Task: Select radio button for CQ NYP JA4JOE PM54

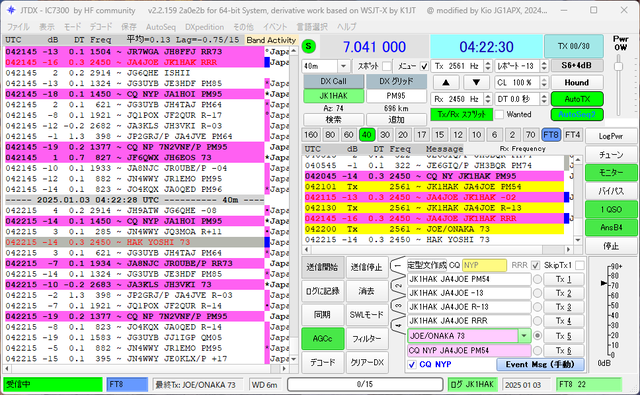Action: click(x=538, y=351)
